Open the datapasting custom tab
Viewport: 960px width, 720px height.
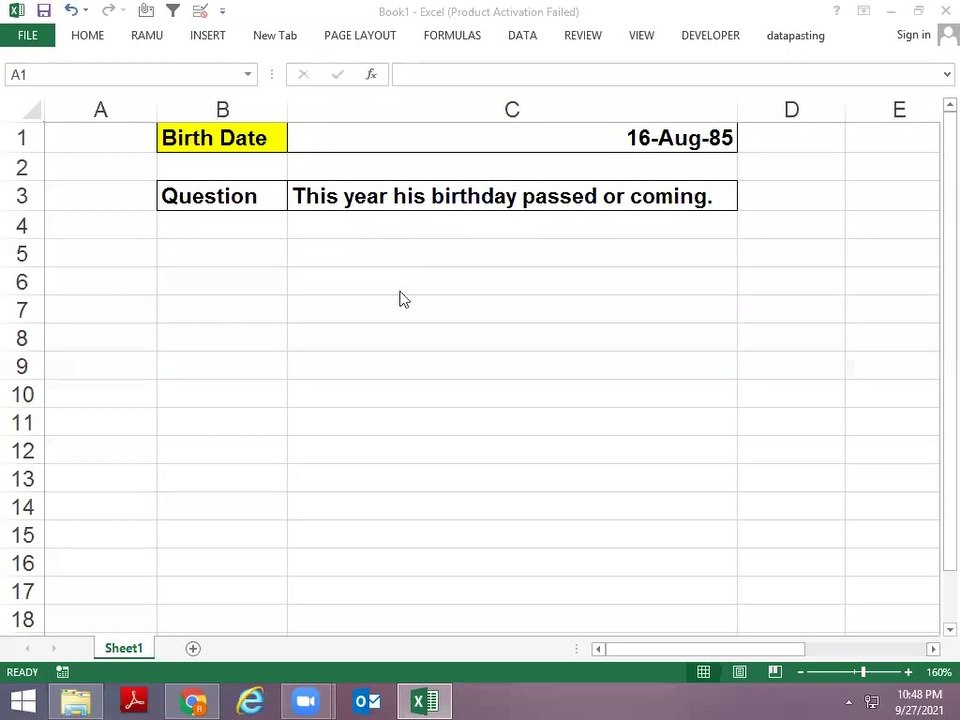(x=795, y=36)
